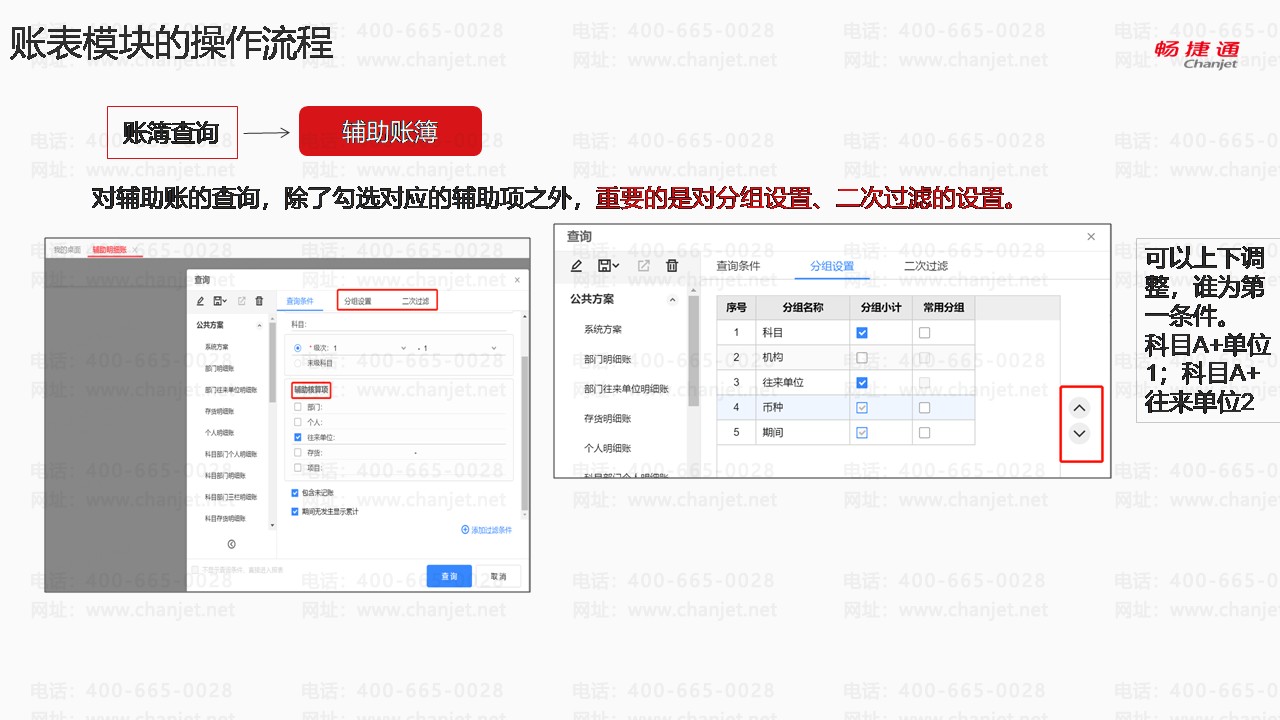The image size is (1280, 720).
Task: Select the 末级科目 radio button
Action: pyautogui.click(x=298, y=363)
